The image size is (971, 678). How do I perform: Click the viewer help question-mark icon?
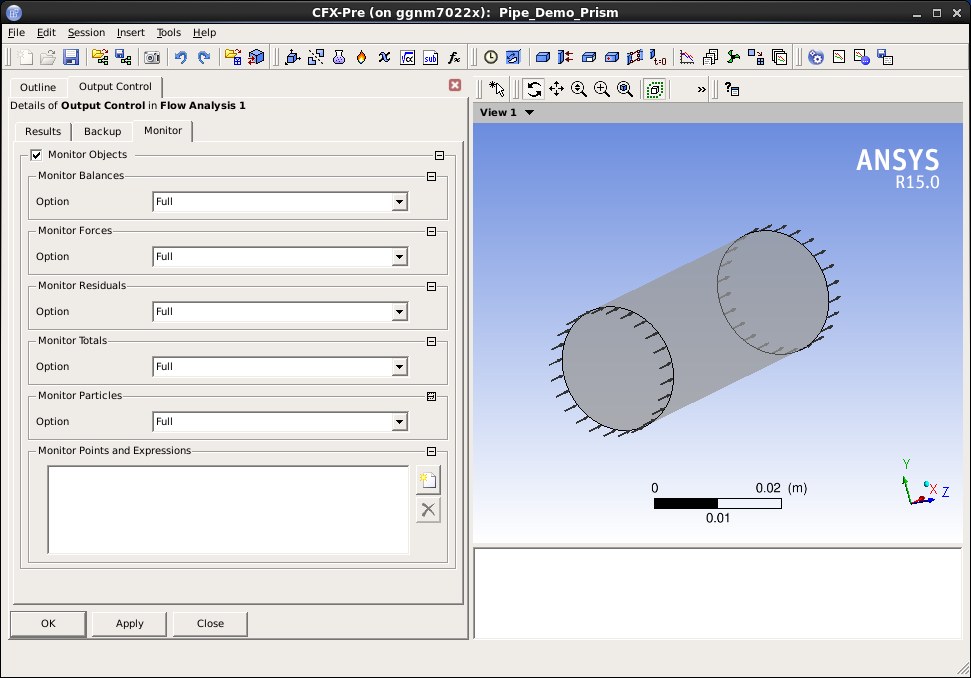(x=732, y=89)
